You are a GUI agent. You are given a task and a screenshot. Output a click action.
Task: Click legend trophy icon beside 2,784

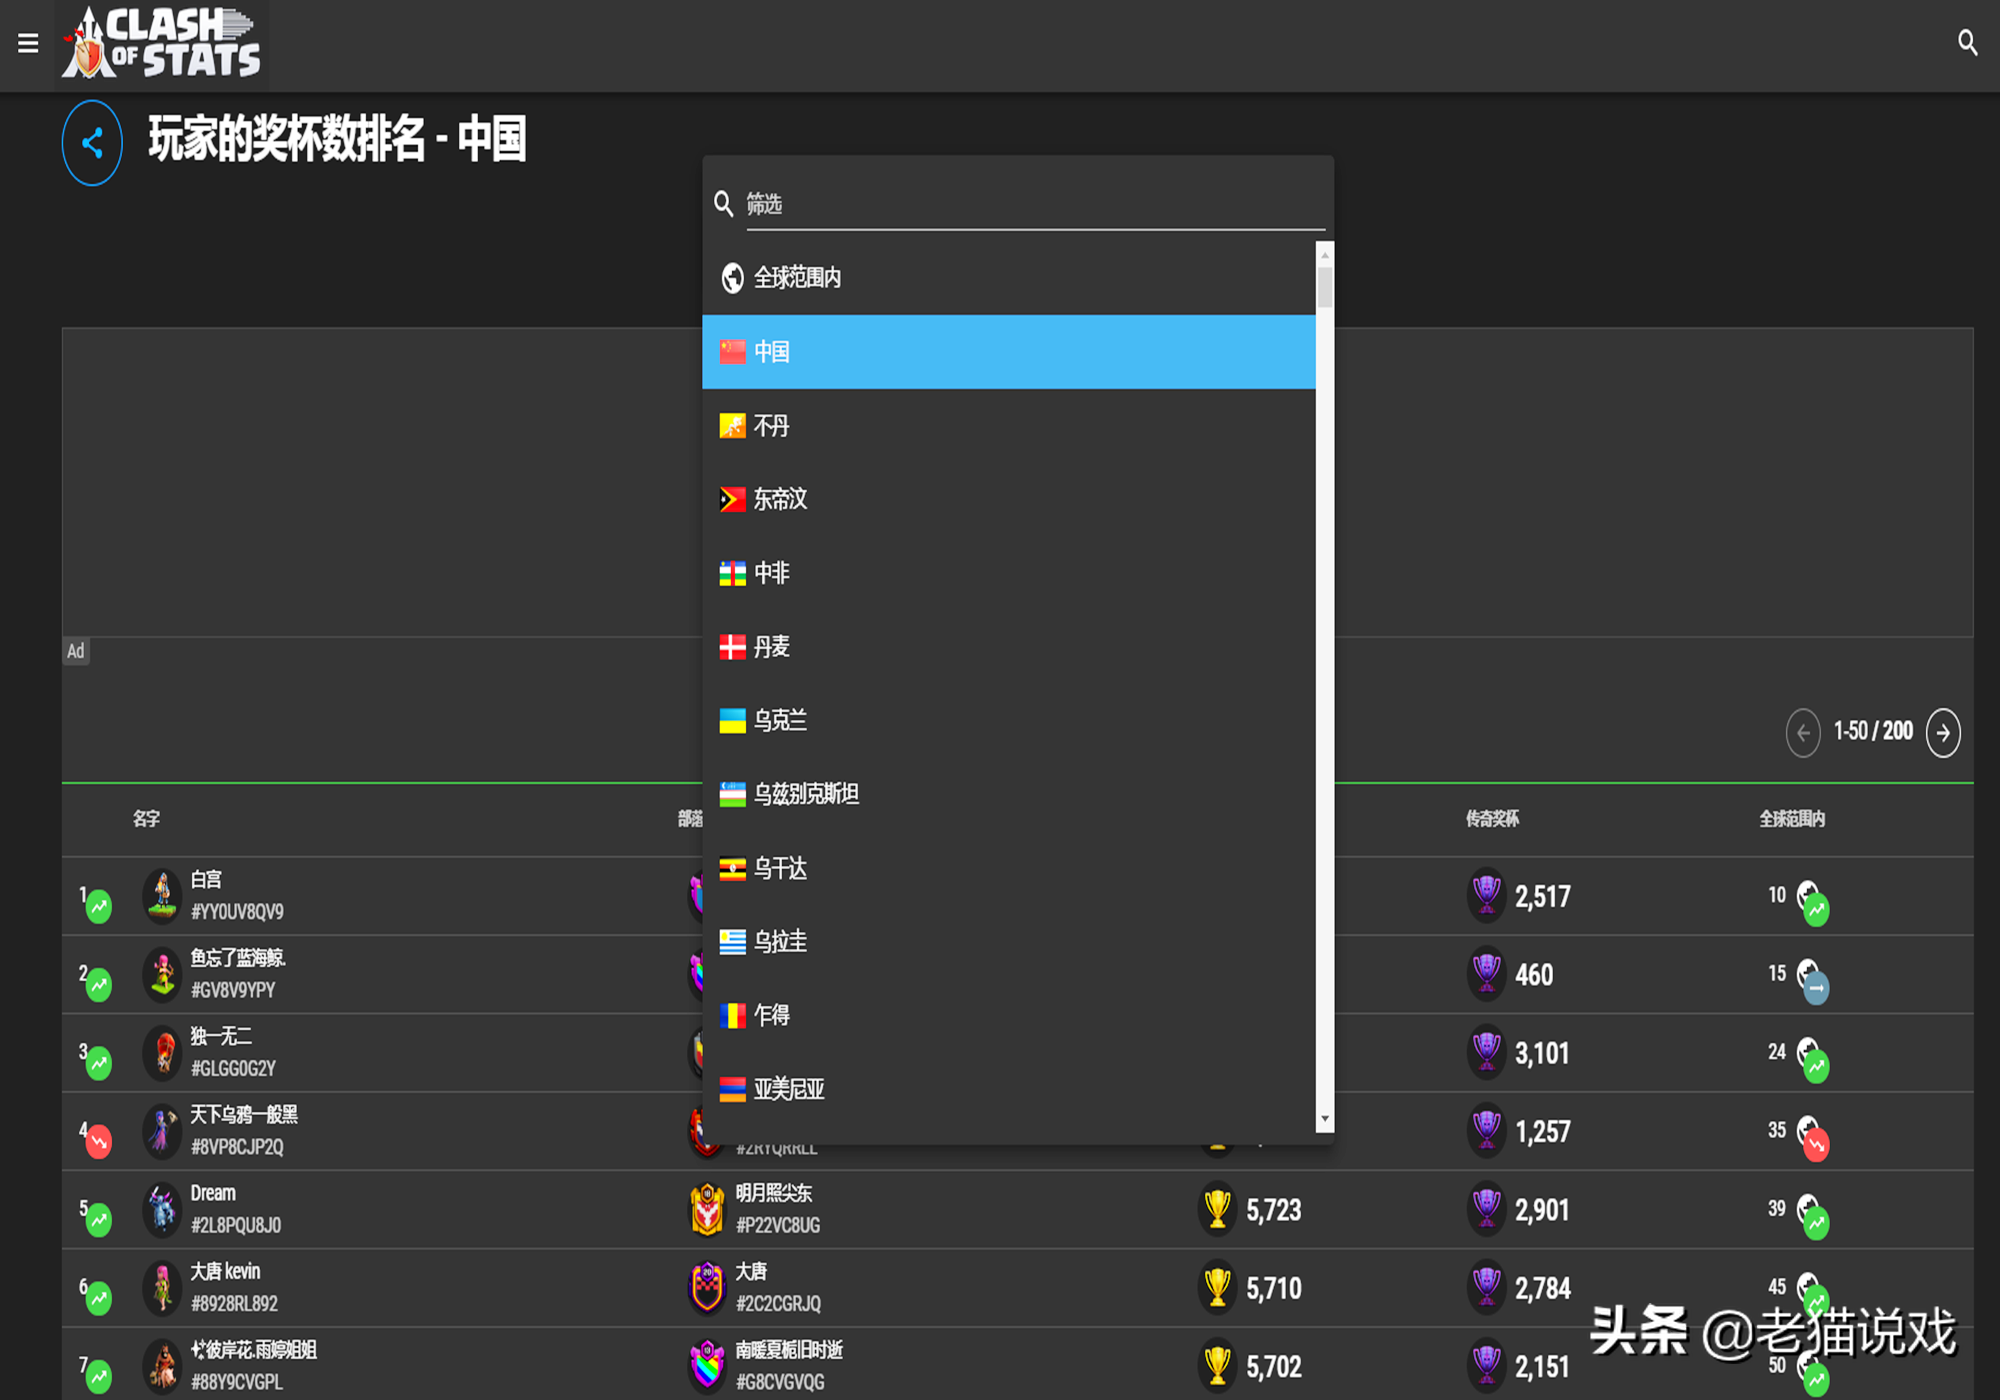(1486, 1286)
